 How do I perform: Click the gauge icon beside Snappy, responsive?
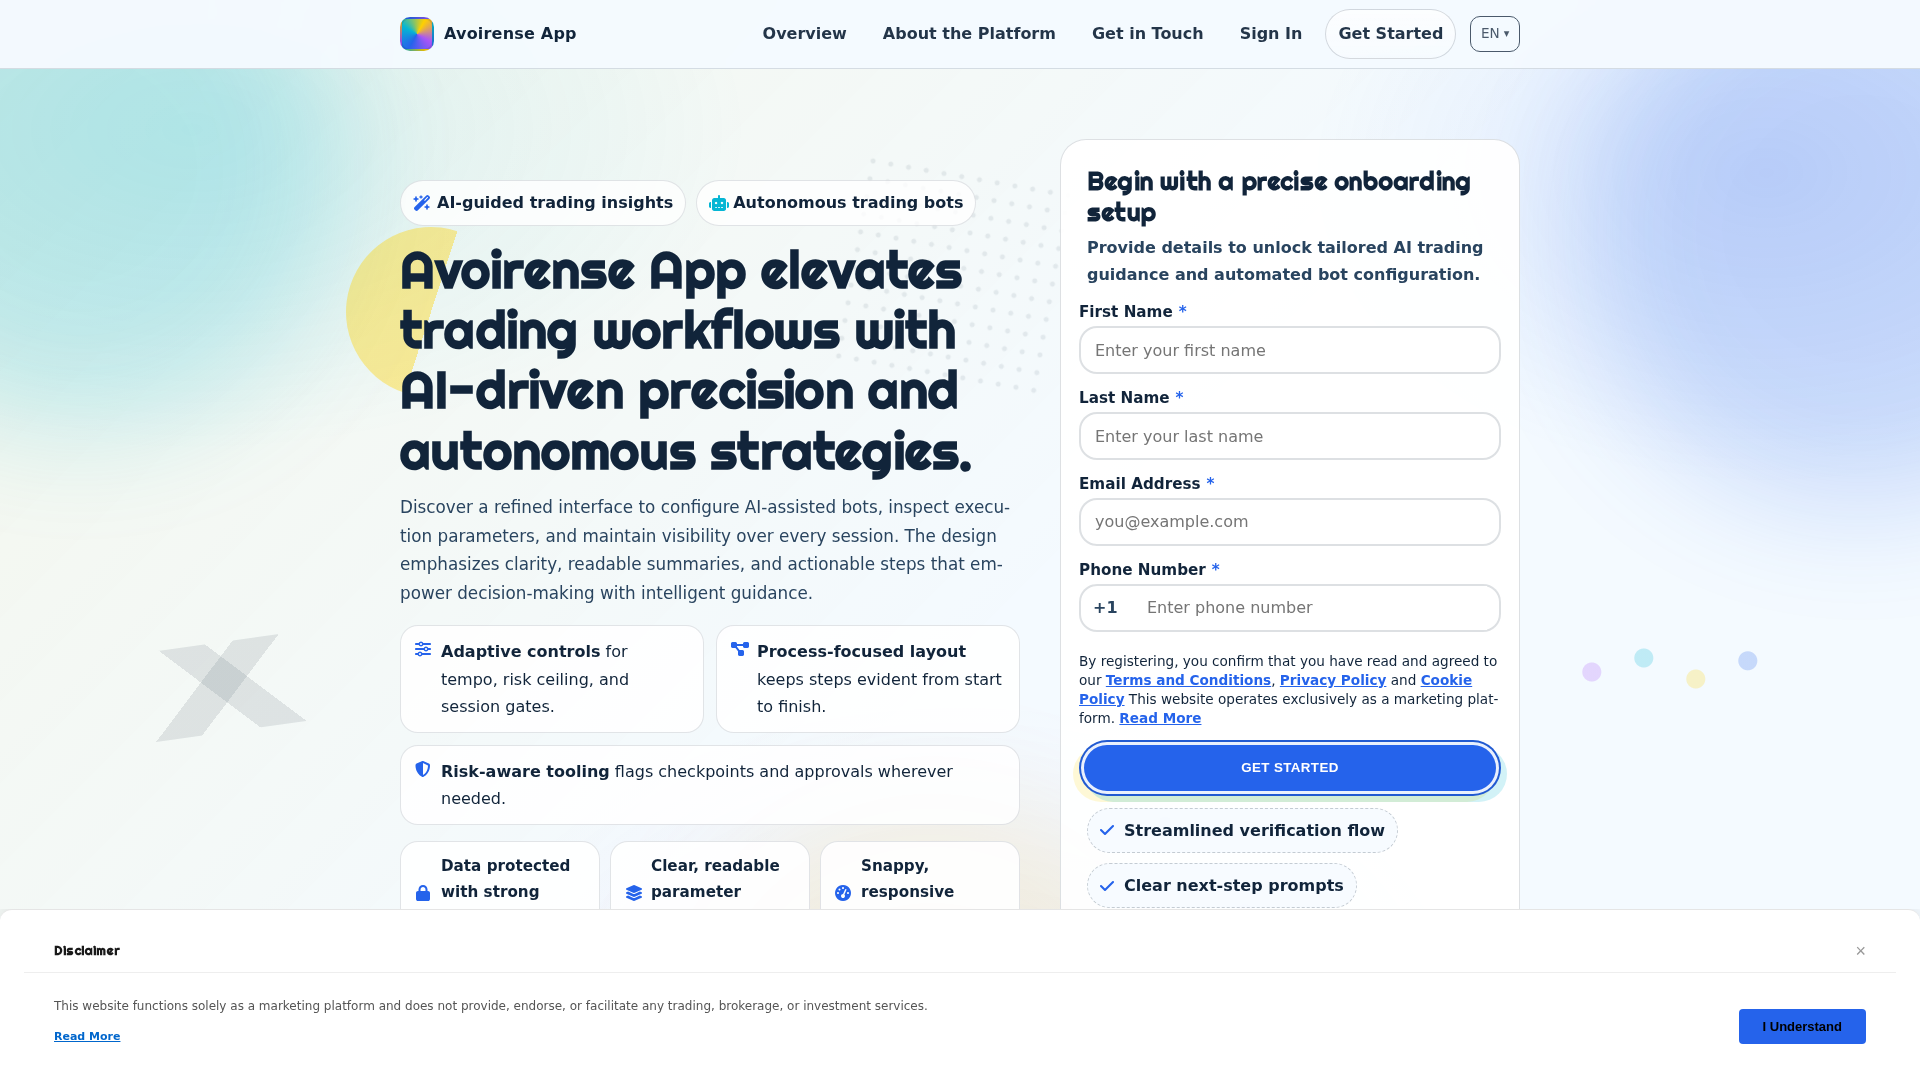click(843, 893)
